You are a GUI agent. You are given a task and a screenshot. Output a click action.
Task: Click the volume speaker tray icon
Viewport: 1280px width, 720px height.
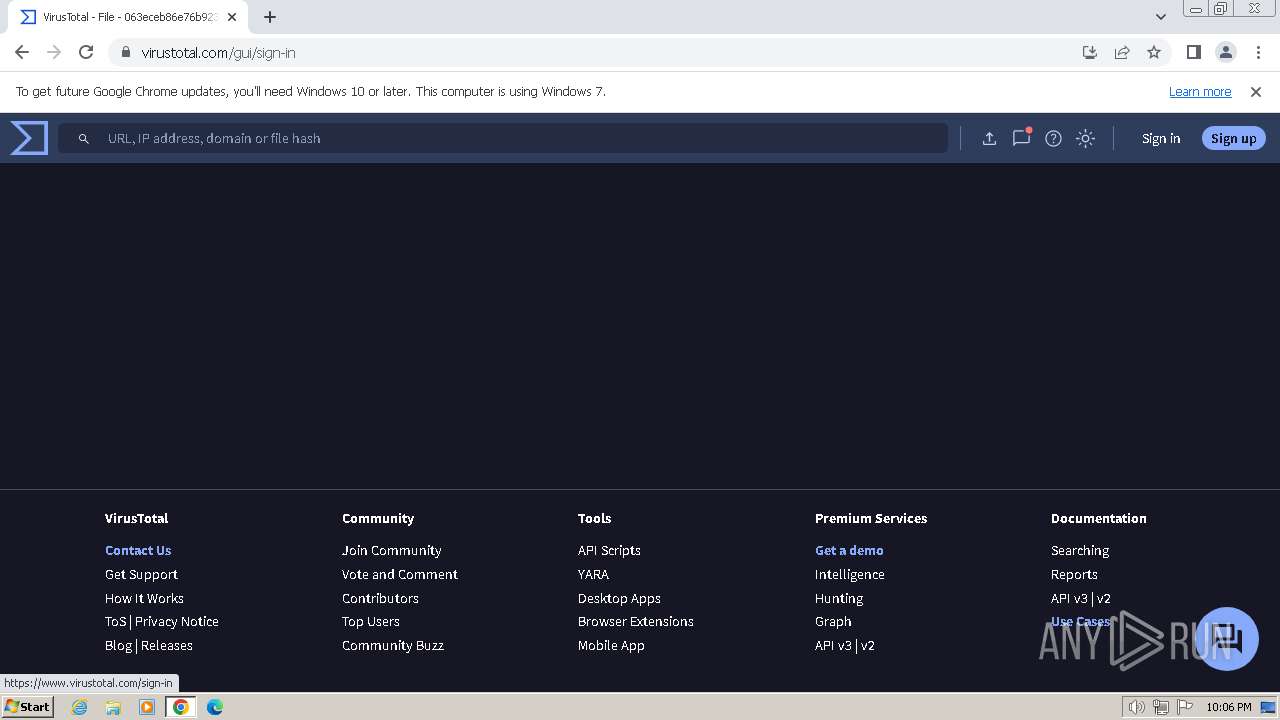1137,707
